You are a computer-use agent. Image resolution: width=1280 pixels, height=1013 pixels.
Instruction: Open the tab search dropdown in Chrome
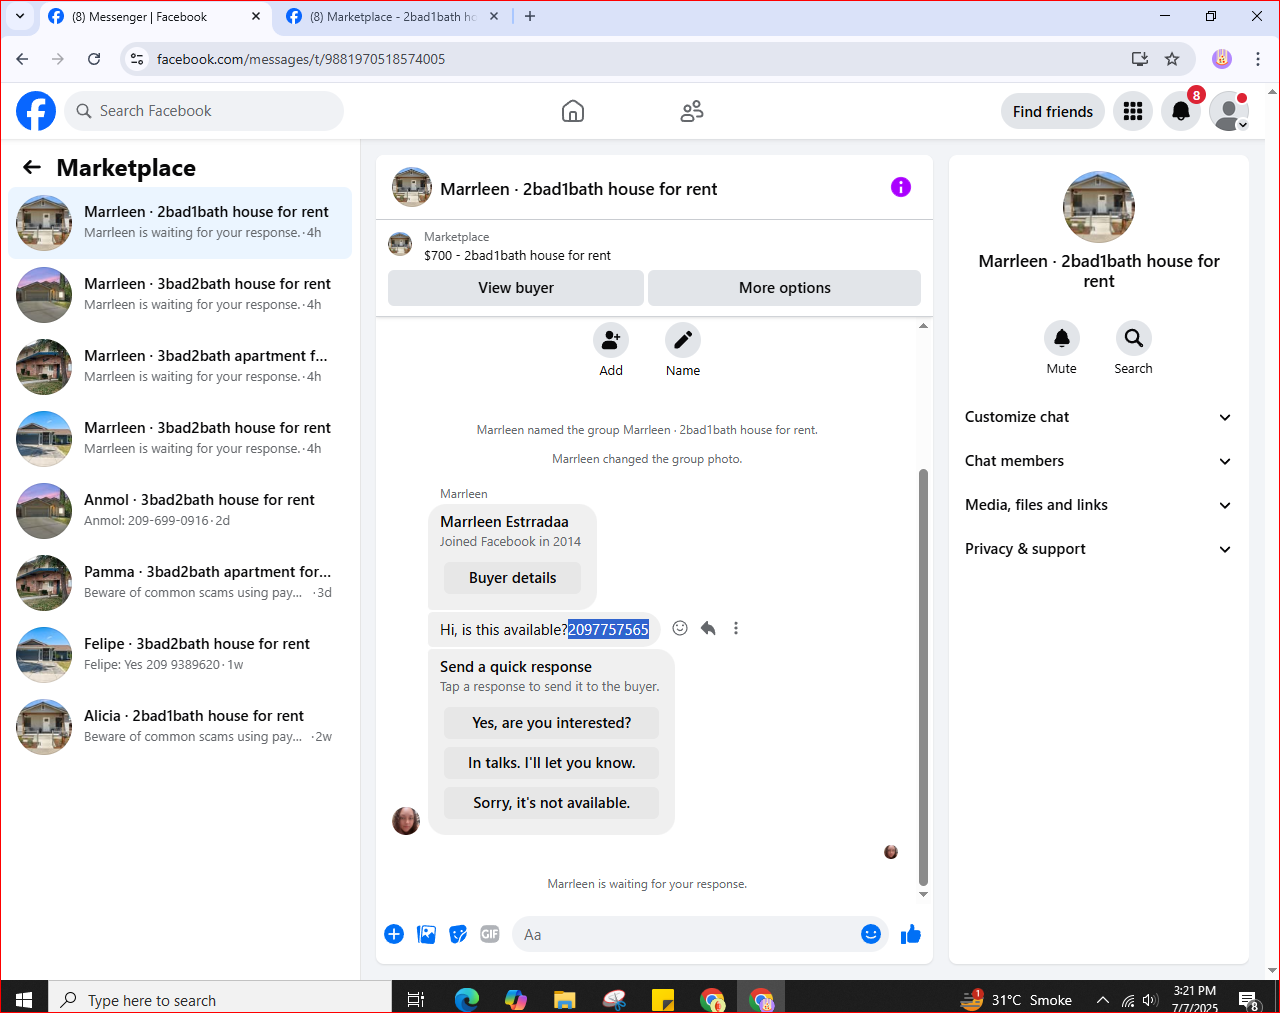coord(20,16)
